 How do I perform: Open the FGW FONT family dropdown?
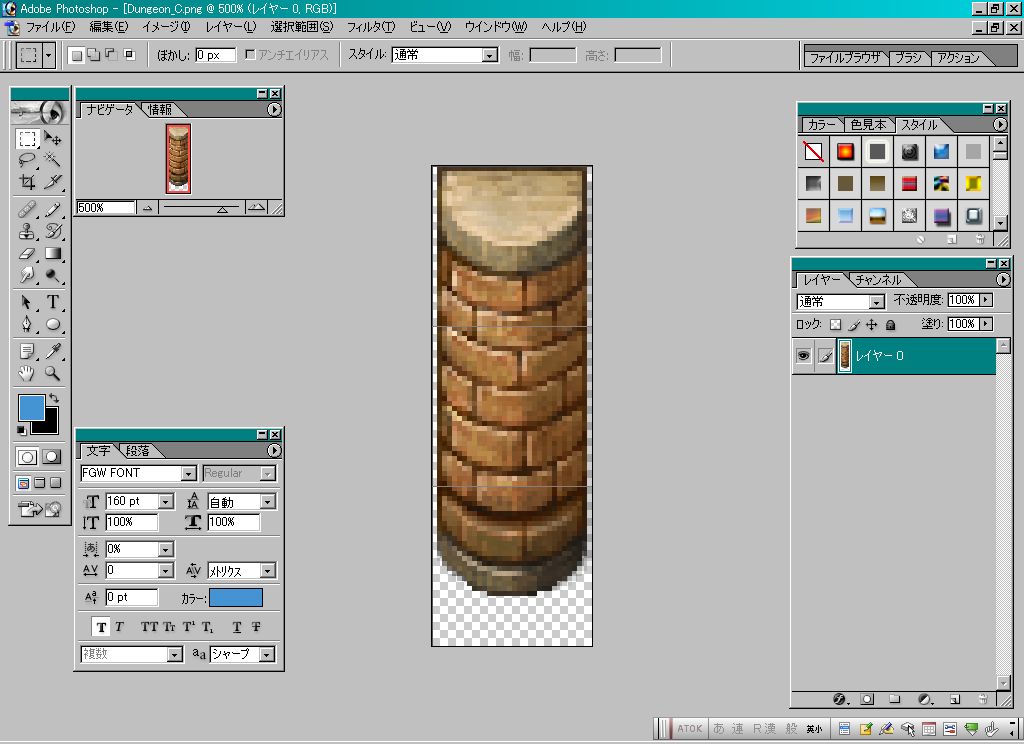point(189,473)
